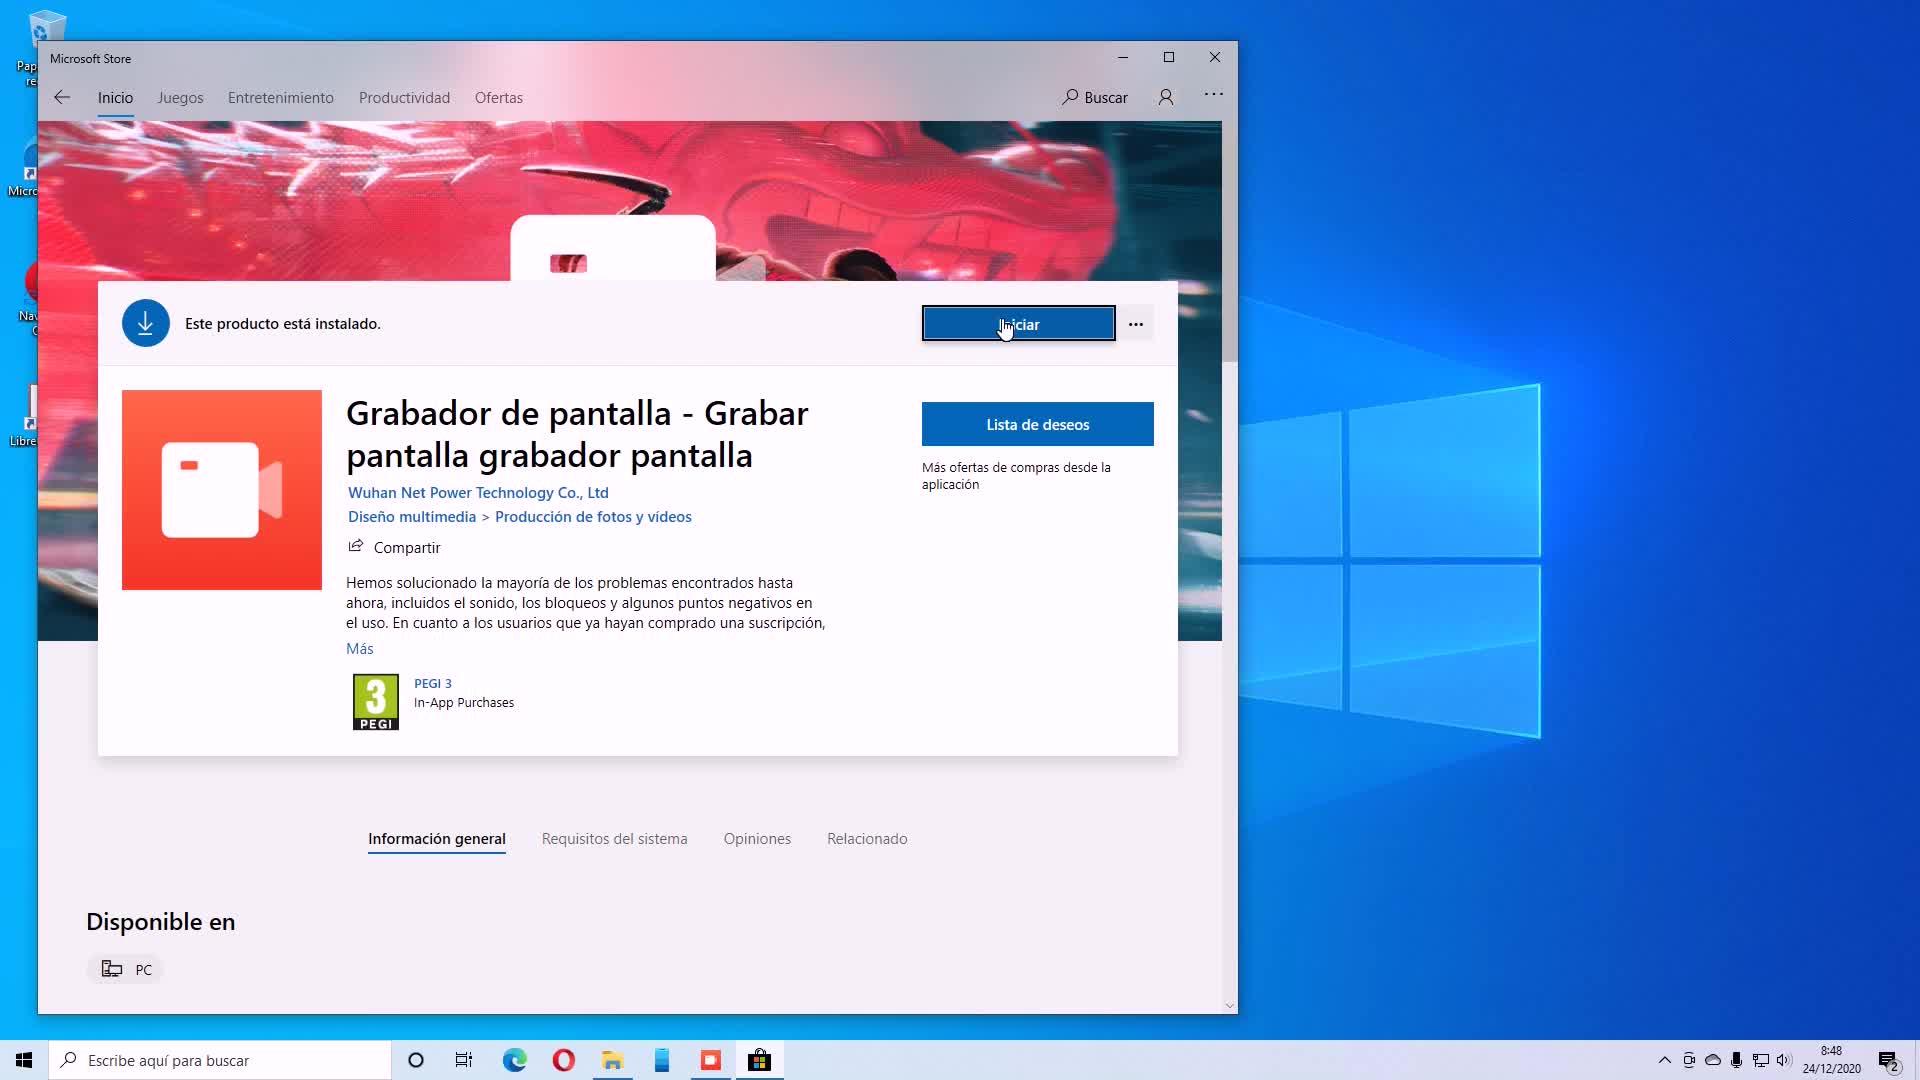This screenshot has height=1080, width=1920.
Task: Click the Store page vertical scrollbar
Action: (x=1230, y=240)
